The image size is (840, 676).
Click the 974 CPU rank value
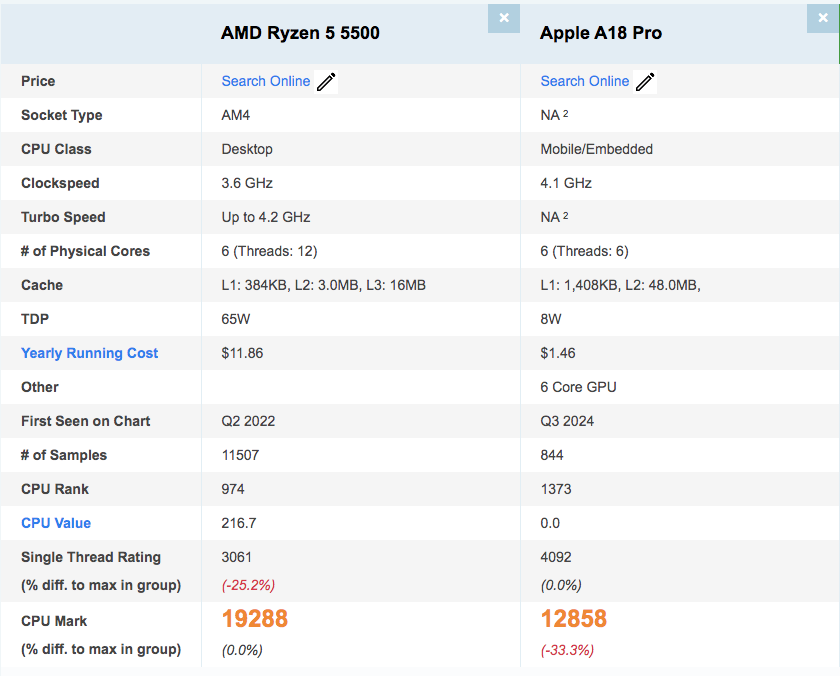pos(233,490)
